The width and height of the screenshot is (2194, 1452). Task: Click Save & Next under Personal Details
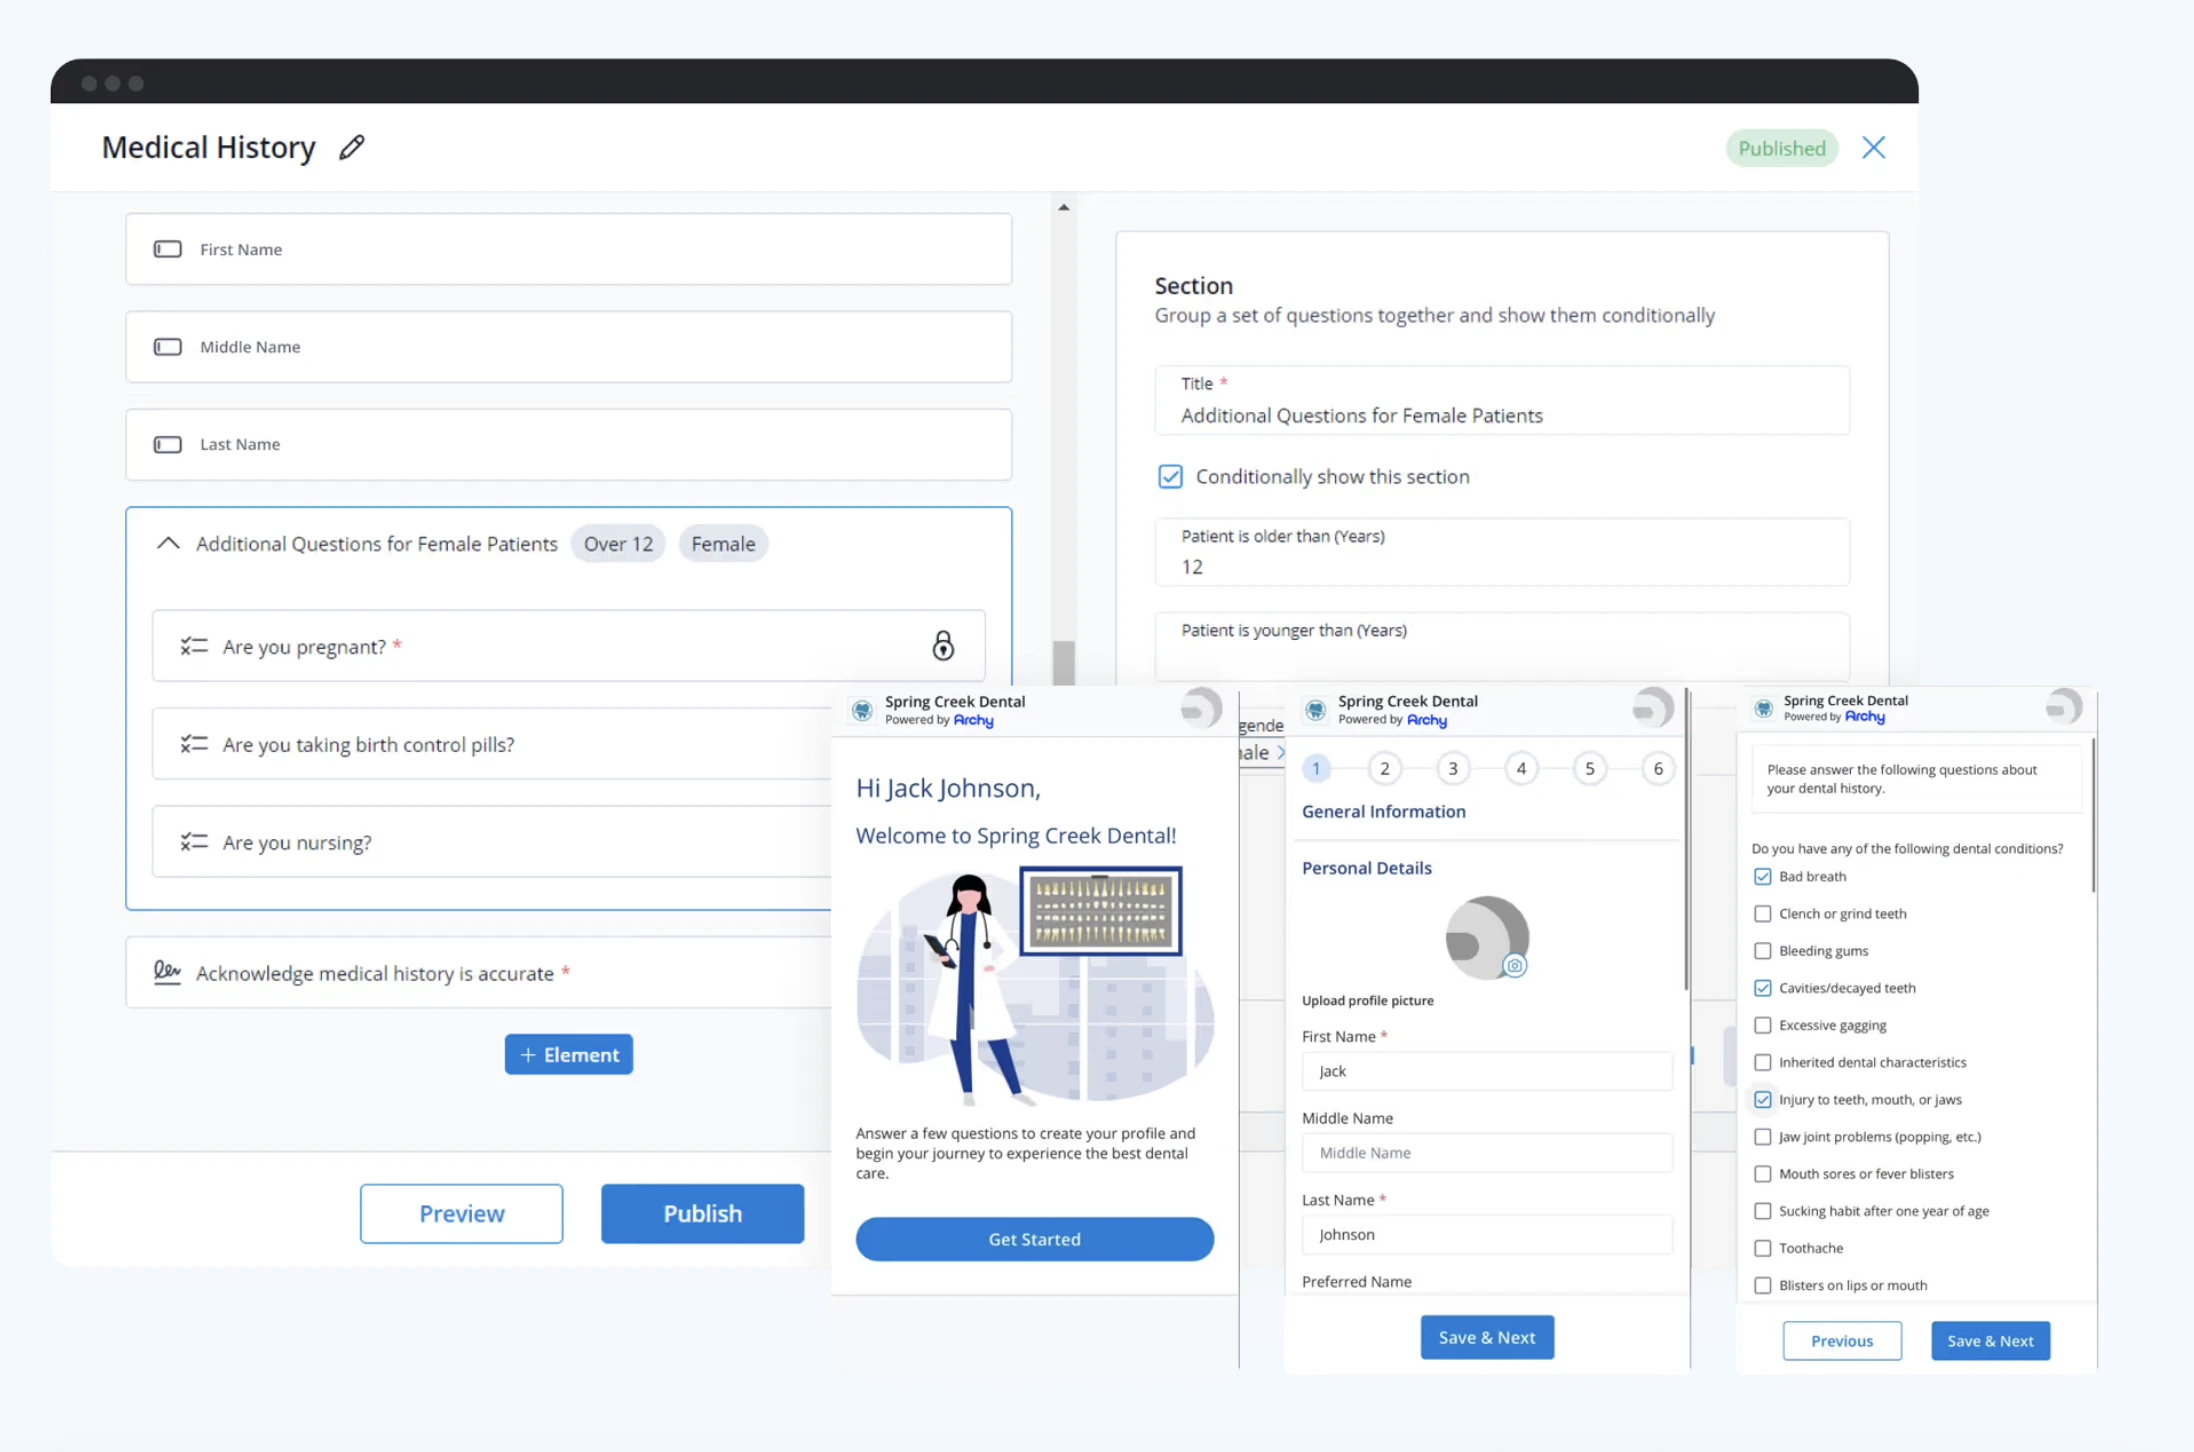1486,1337
